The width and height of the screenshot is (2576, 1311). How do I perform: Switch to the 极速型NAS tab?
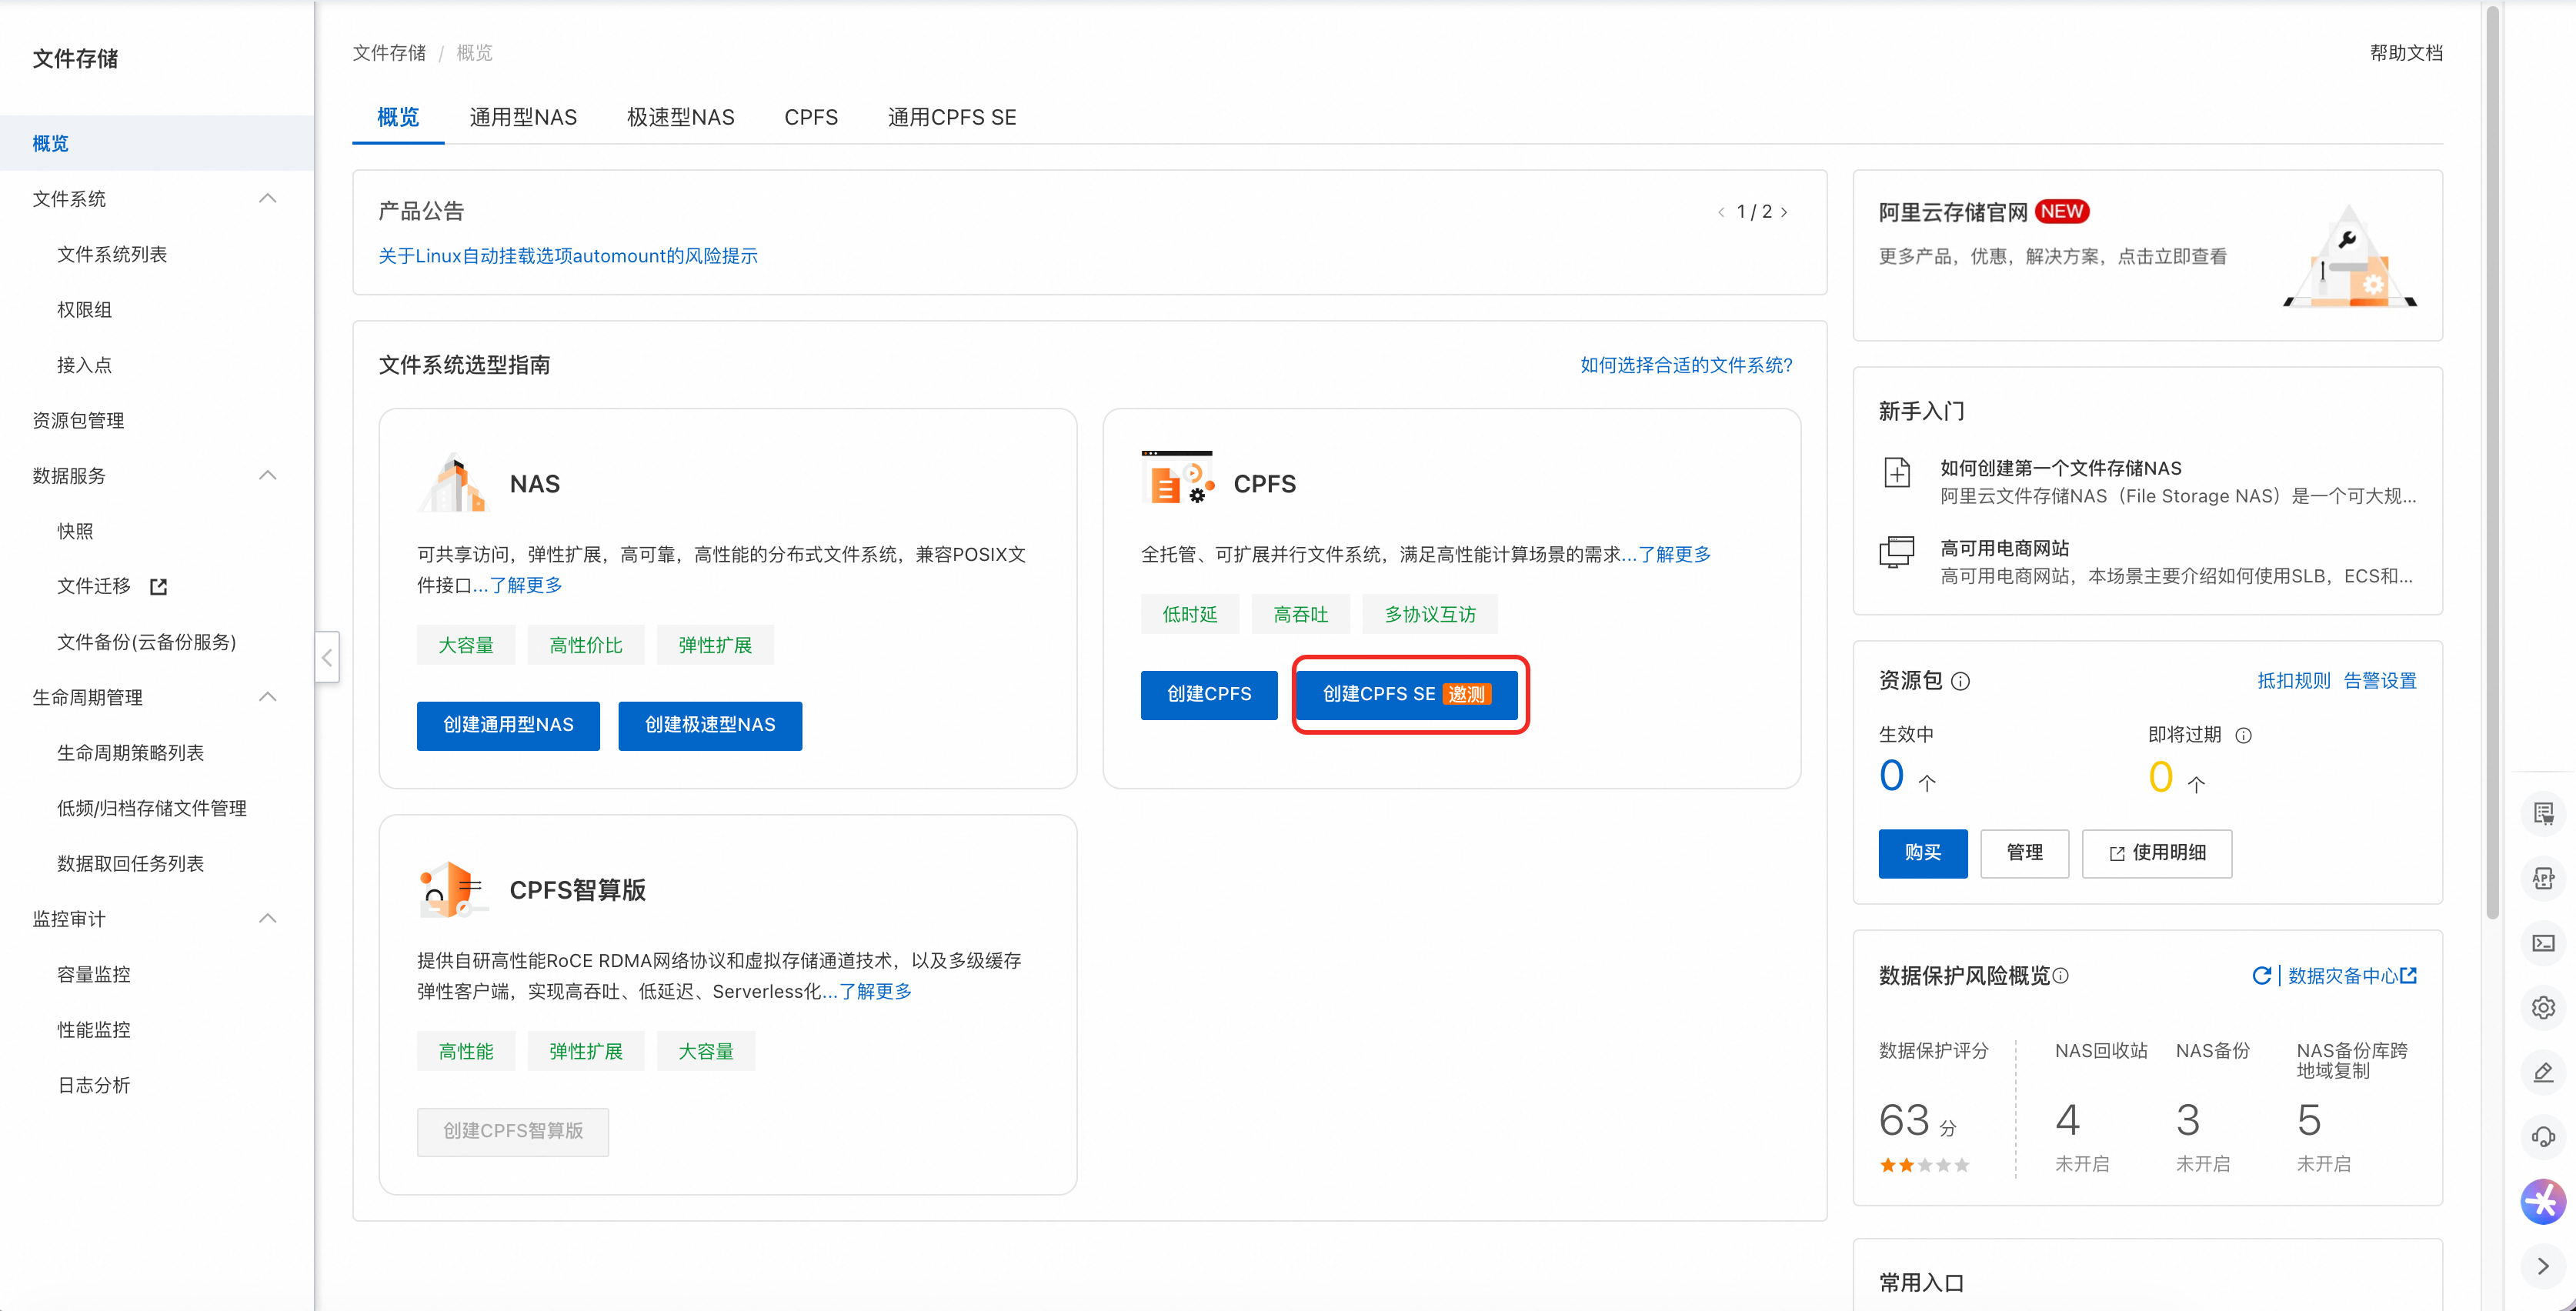coord(680,117)
